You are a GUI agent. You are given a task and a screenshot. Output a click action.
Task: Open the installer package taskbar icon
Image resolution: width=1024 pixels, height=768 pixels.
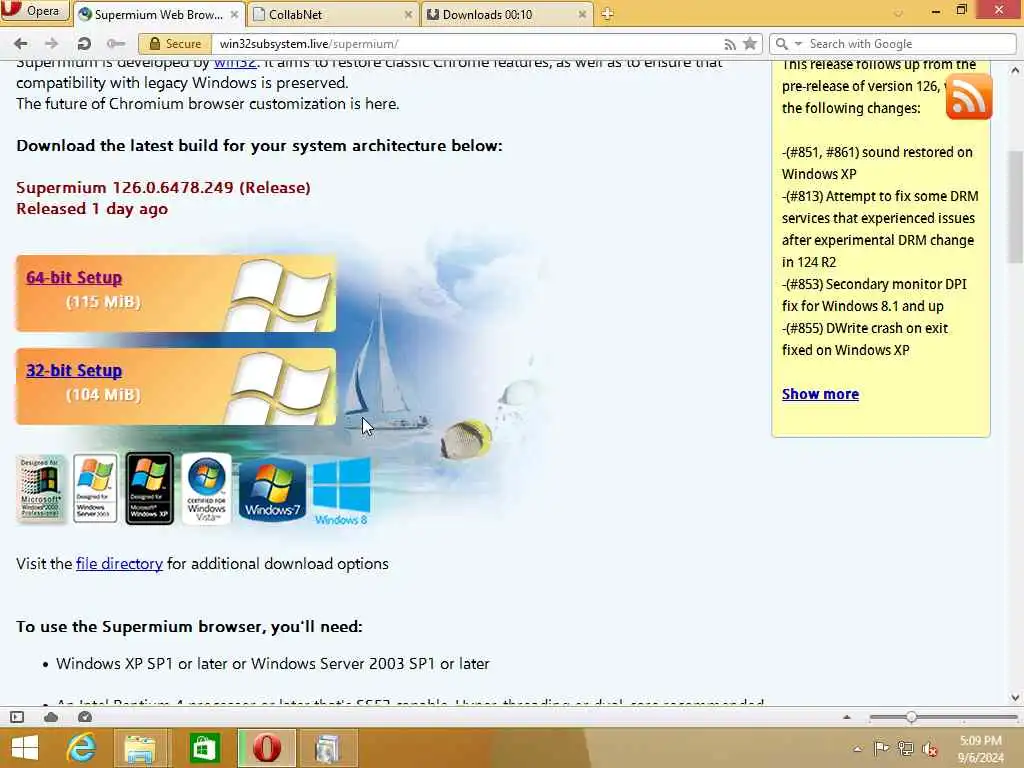tap(328, 748)
